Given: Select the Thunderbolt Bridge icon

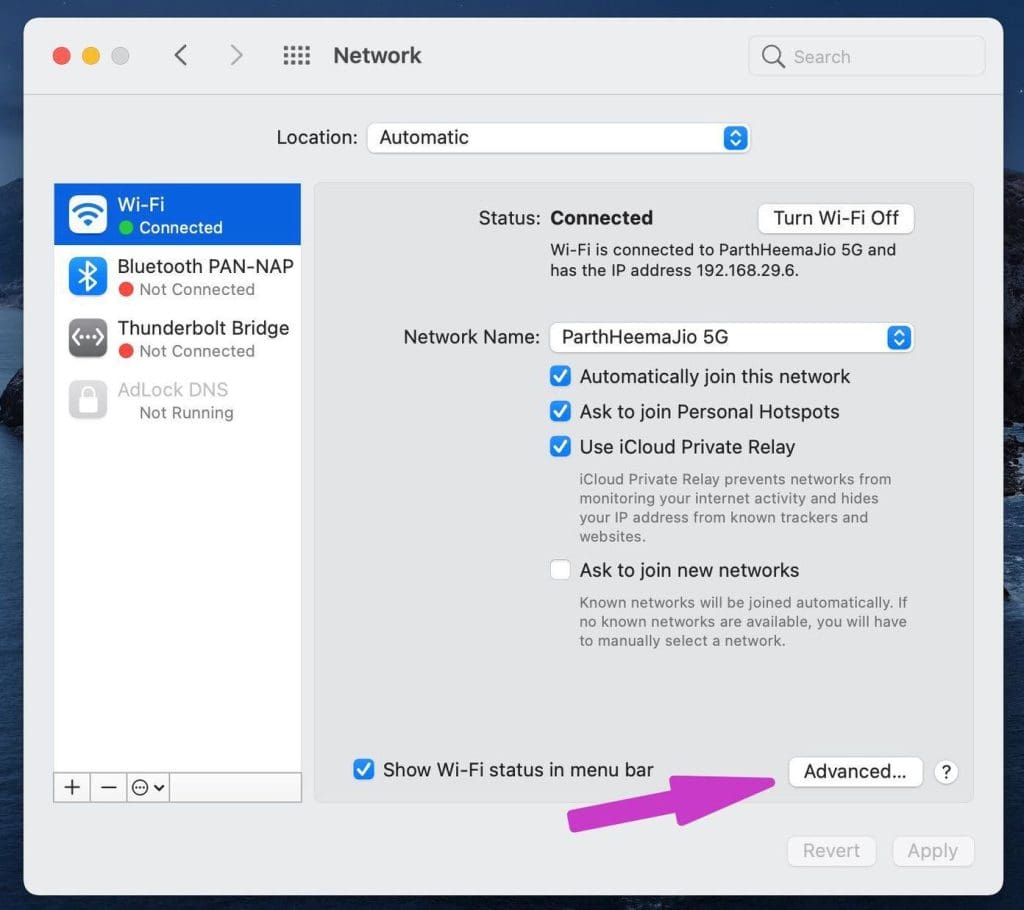Looking at the screenshot, I should coord(88,338).
